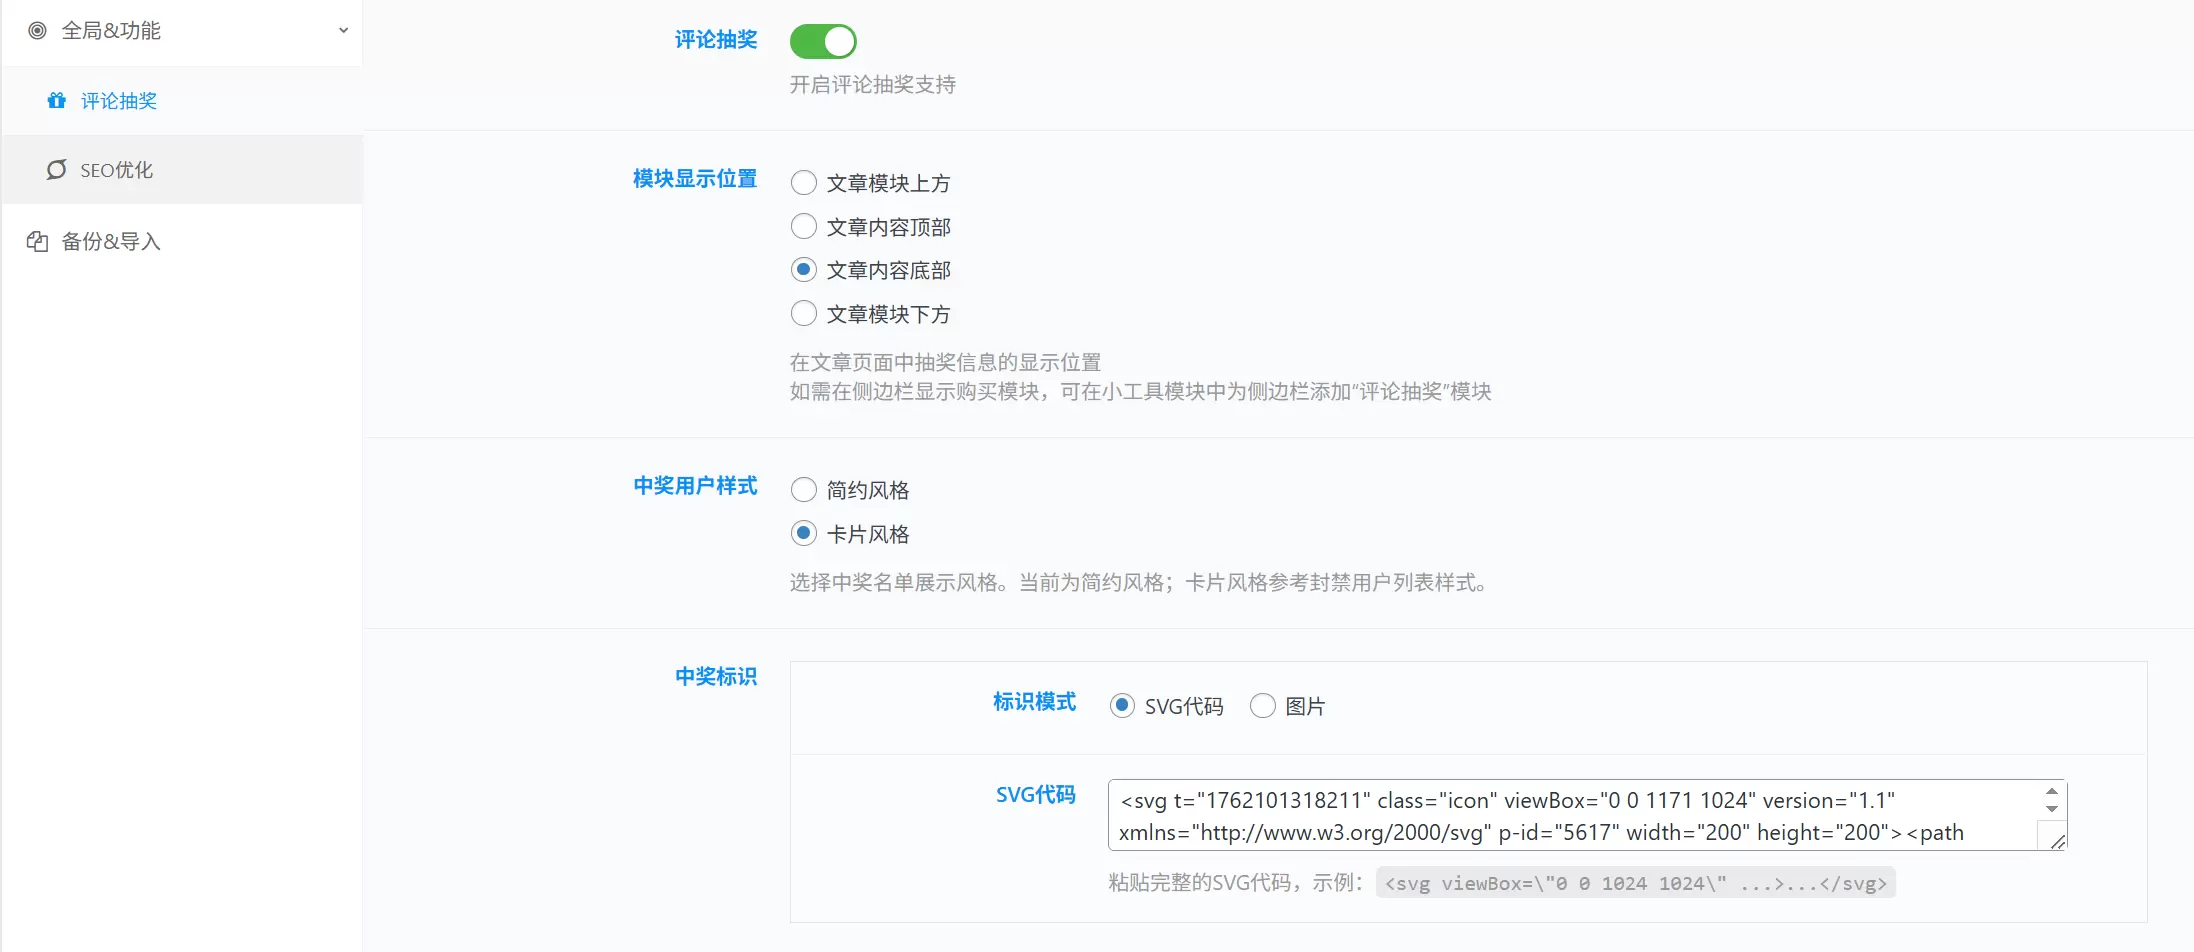Click the SVG example code snippet
The width and height of the screenshot is (2194, 952).
click(1635, 883)
